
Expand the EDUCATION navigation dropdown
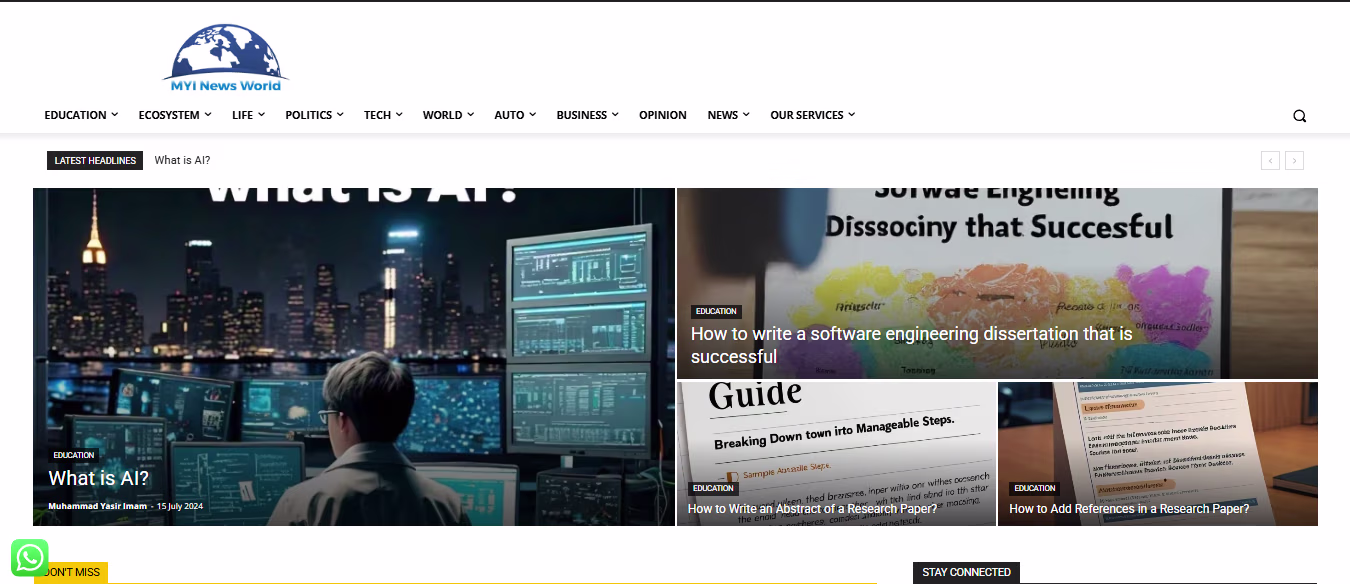tap(75, 115)
